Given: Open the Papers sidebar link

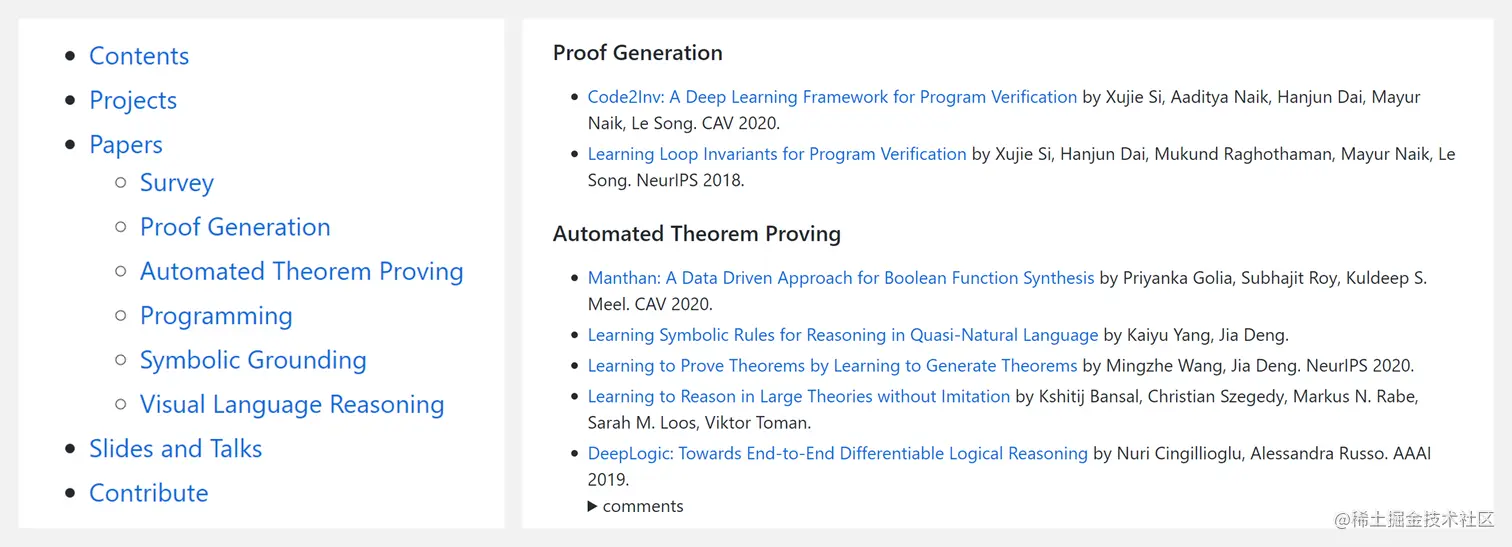Looking at the screenshot, I should coord(126,144).
